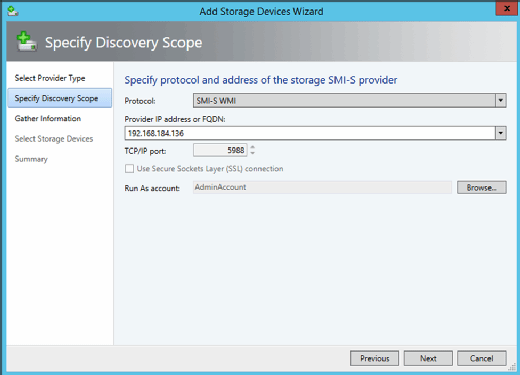The image size is (520, 375).
Task: Click the resize grip at bottom corner
Action: click(x=512, y=367)
